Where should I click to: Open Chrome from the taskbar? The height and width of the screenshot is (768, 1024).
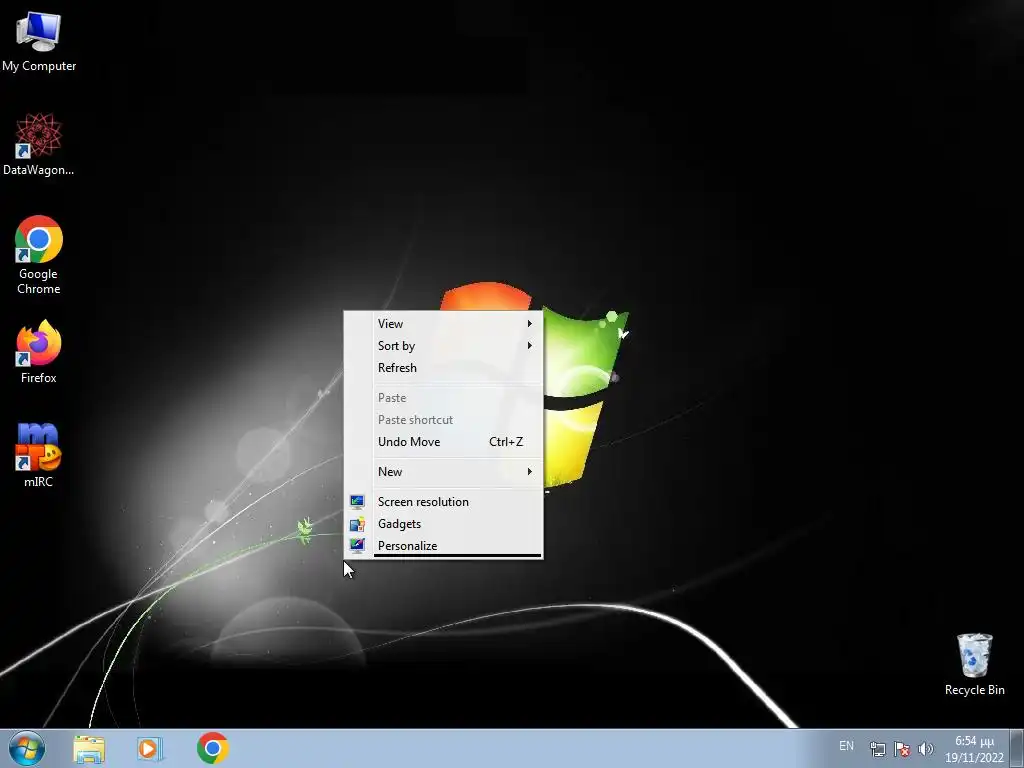pos(212,748)
